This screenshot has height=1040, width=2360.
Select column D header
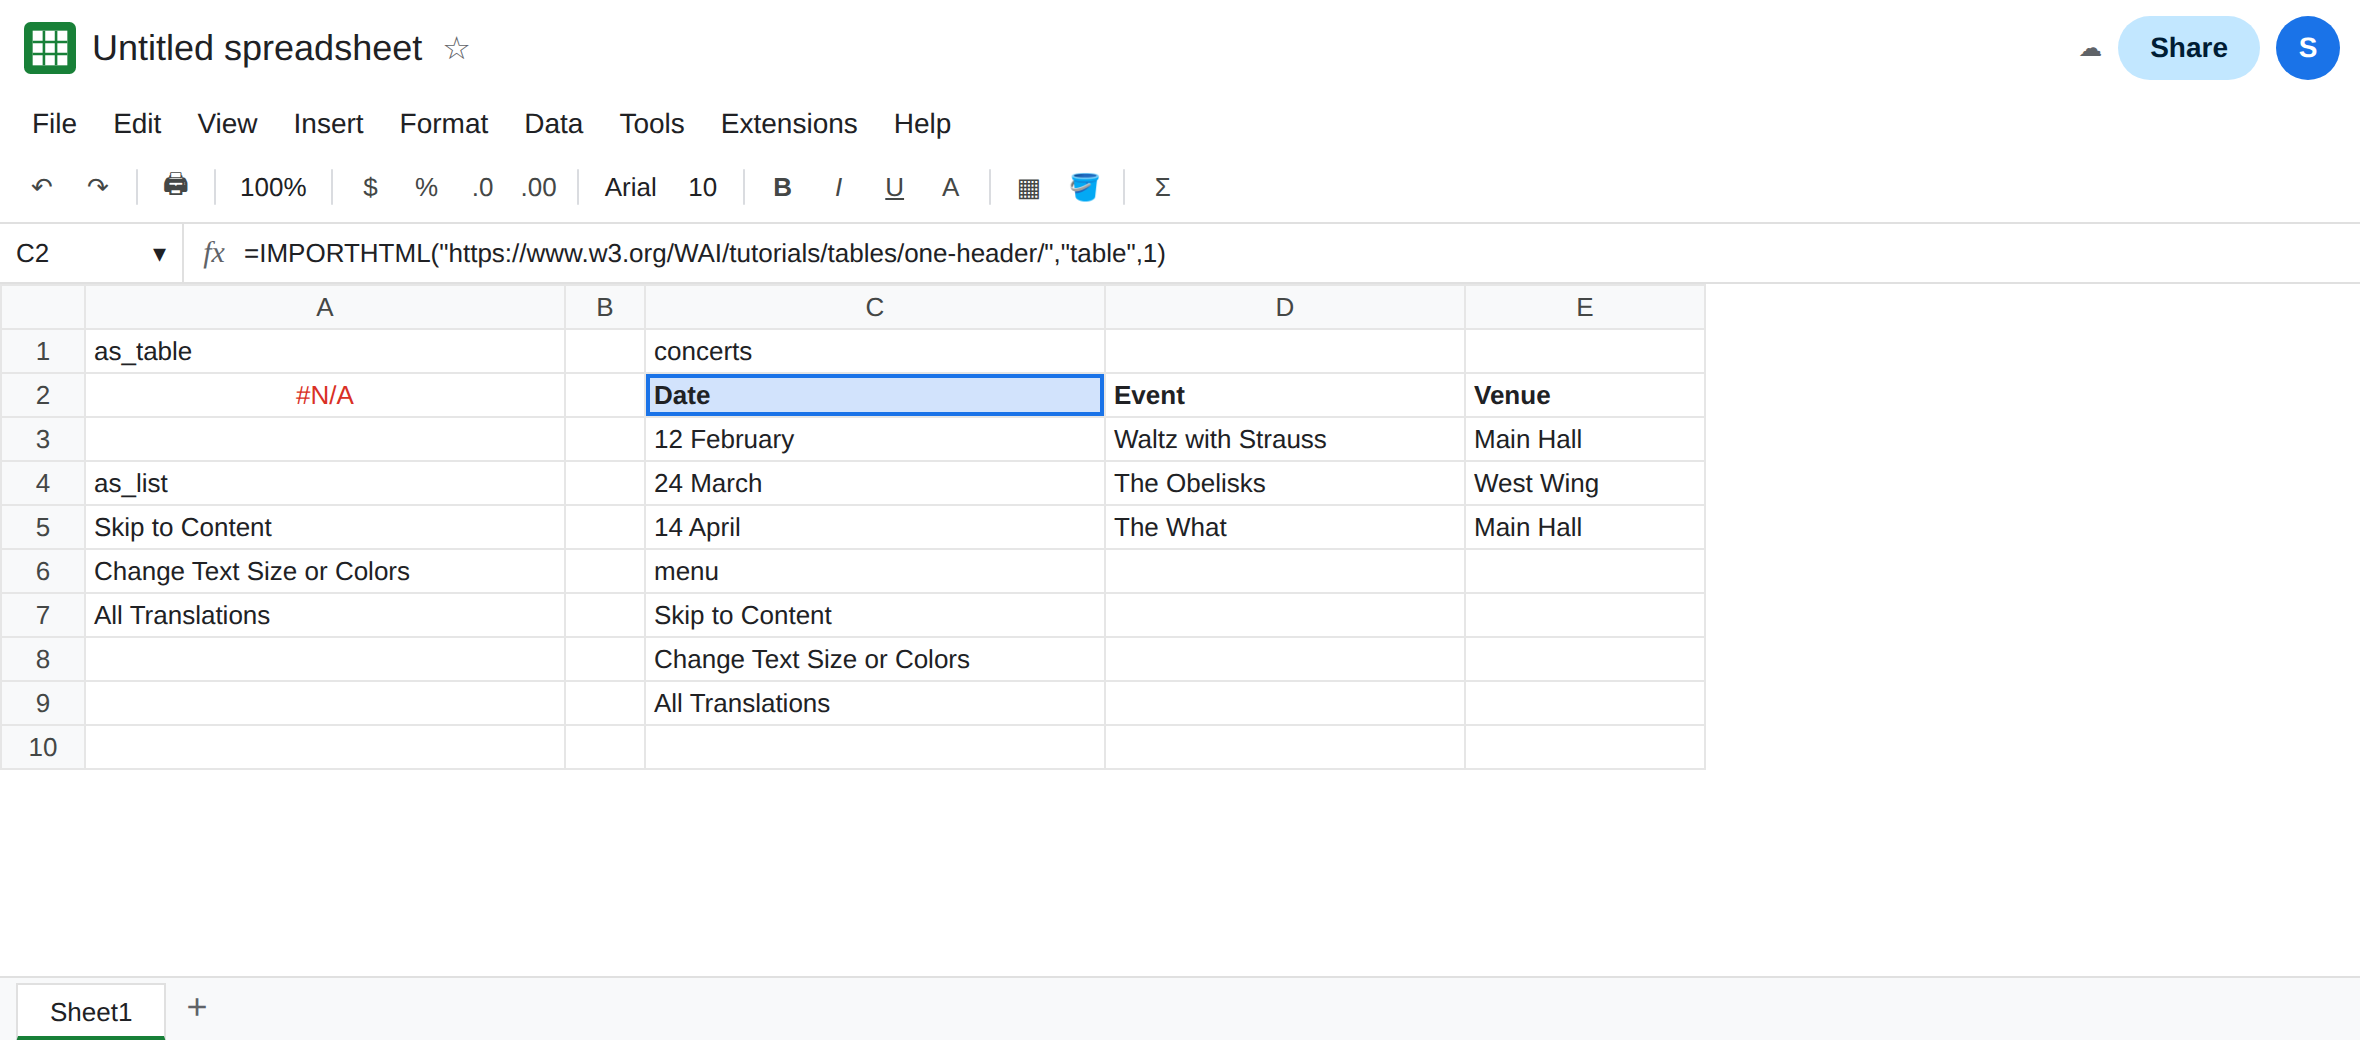pos(1285,307)
